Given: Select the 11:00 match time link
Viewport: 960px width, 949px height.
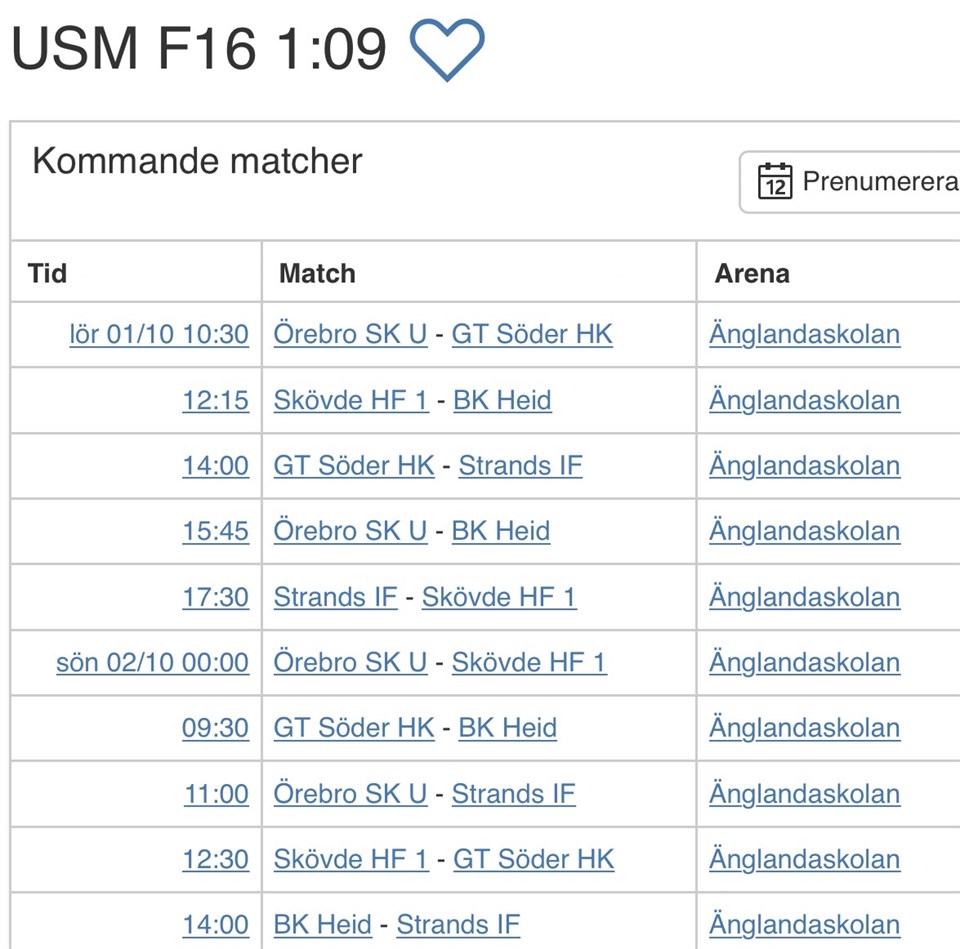Looking at the screenshot, I should 216,794.
